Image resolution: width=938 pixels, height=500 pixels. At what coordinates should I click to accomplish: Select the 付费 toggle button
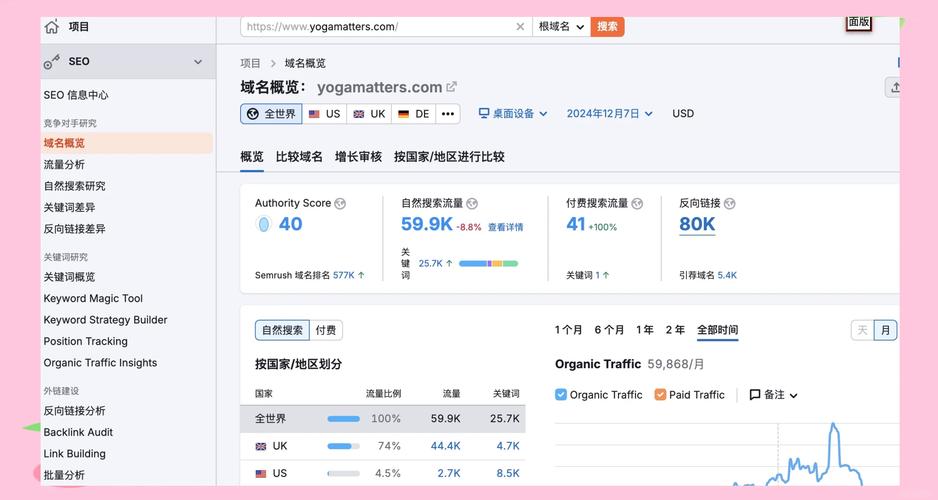pos(325,330)
